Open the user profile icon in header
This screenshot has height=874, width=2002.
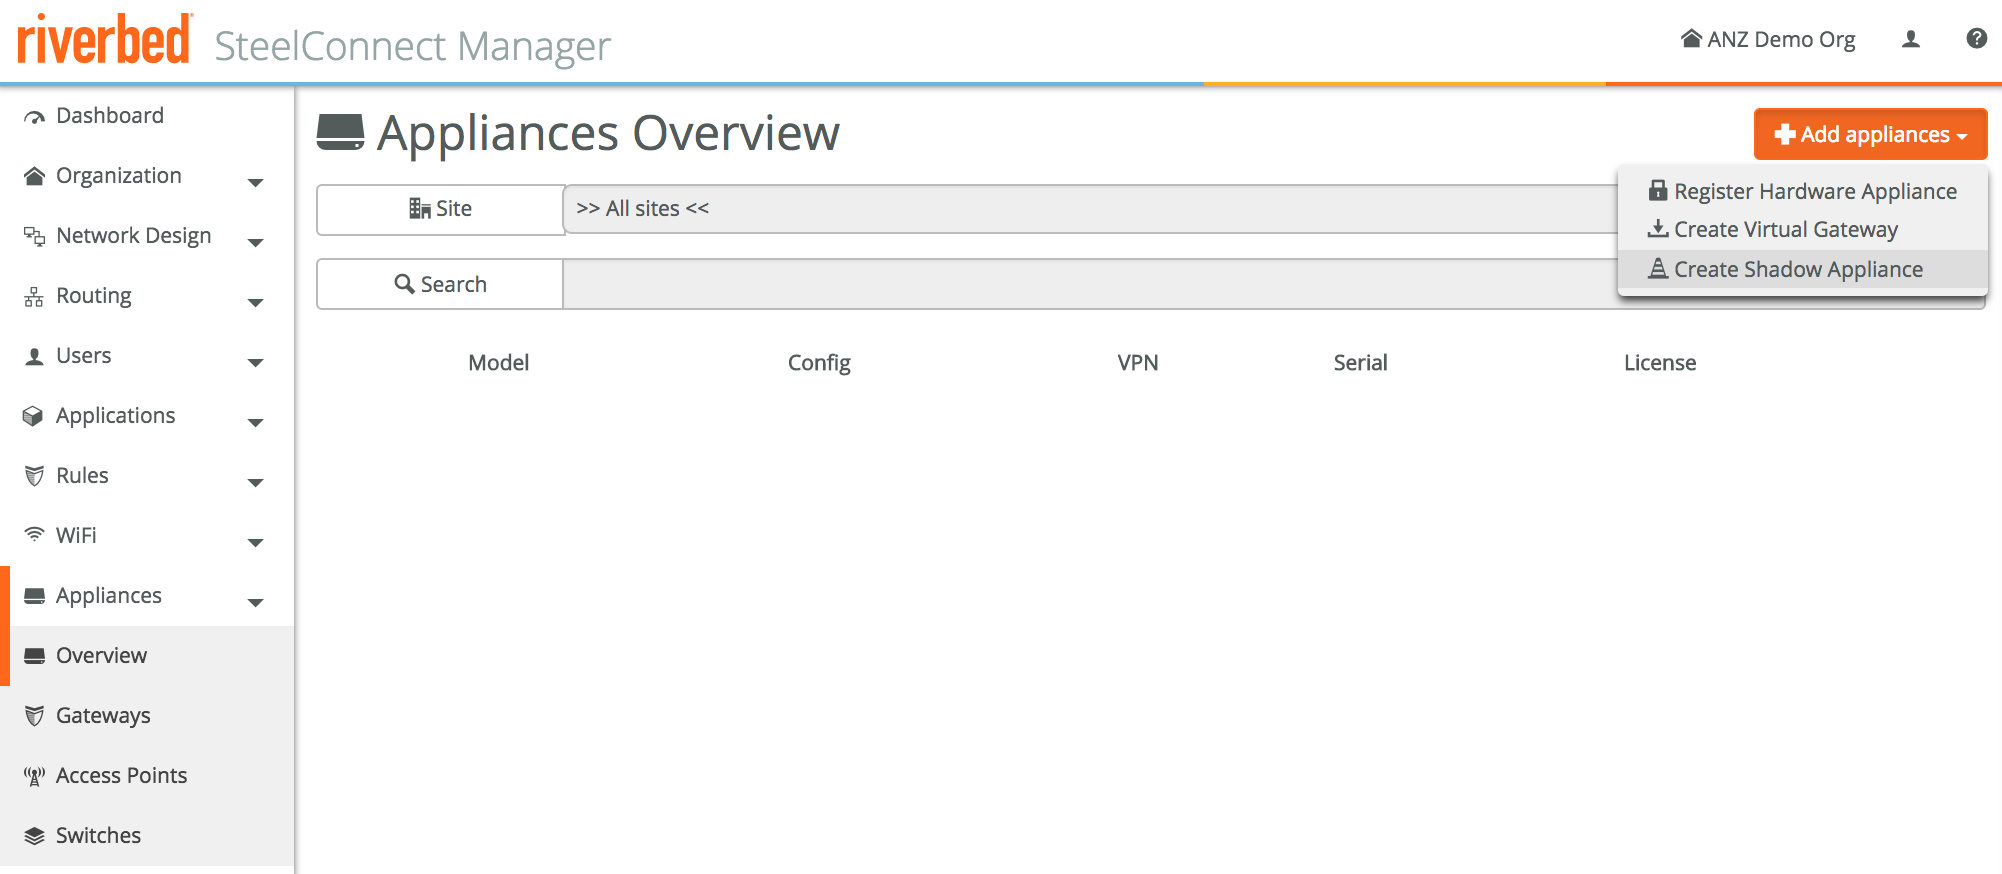pyautogui.click(x=1911, y=39)
